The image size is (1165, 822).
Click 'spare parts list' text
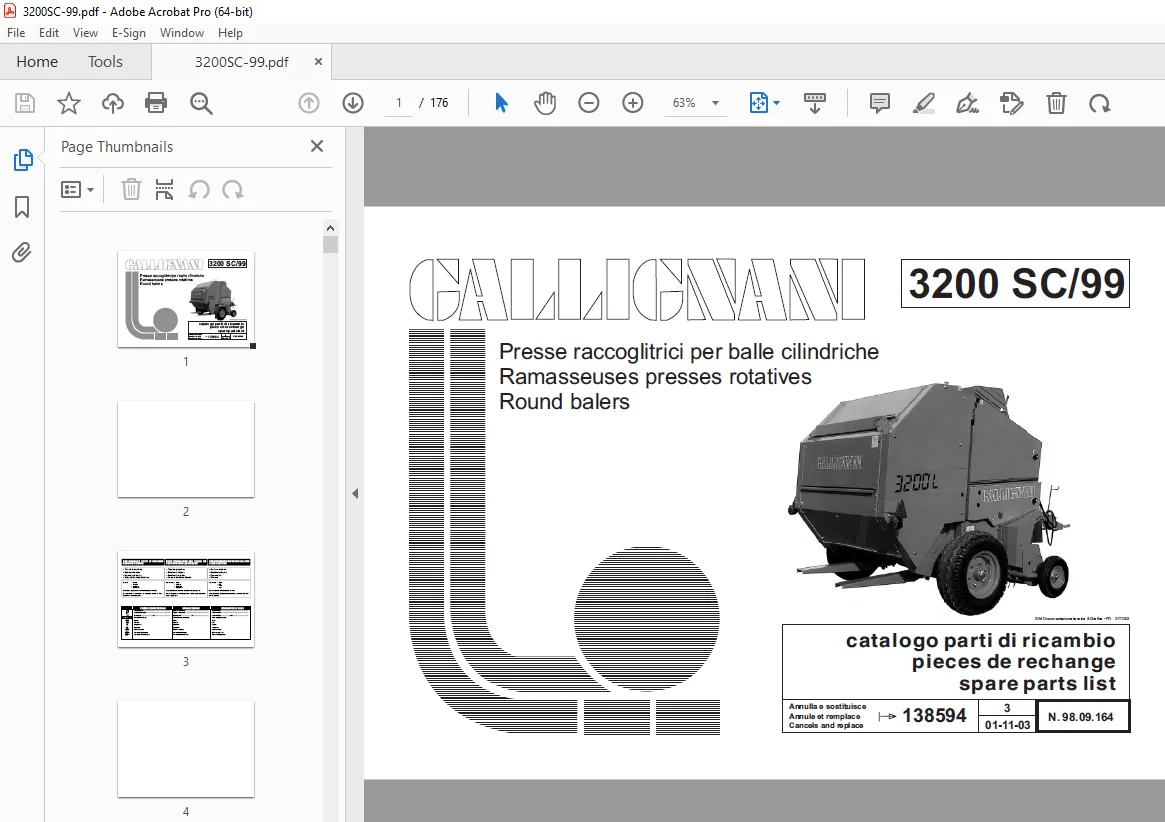pos(1037,683)
